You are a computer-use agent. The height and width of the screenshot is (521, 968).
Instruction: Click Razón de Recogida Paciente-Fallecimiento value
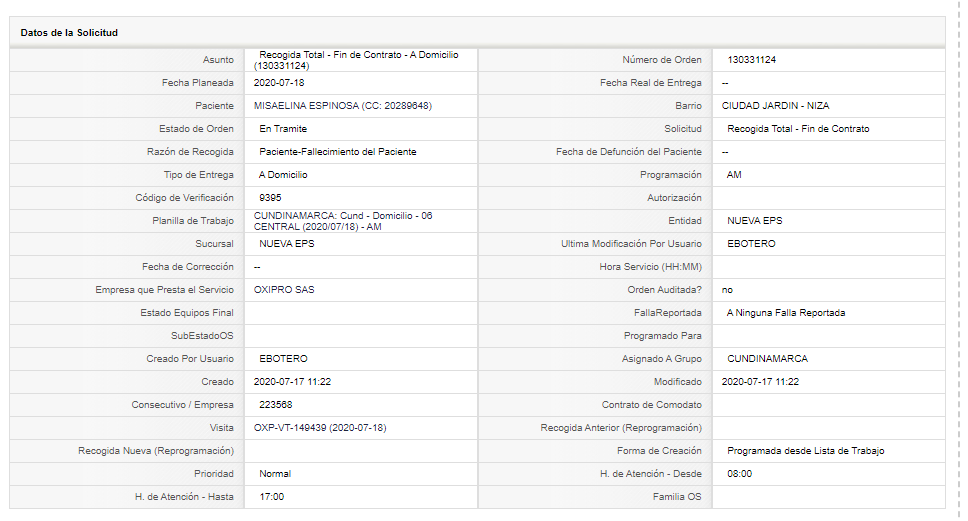(x=338, y=152)
